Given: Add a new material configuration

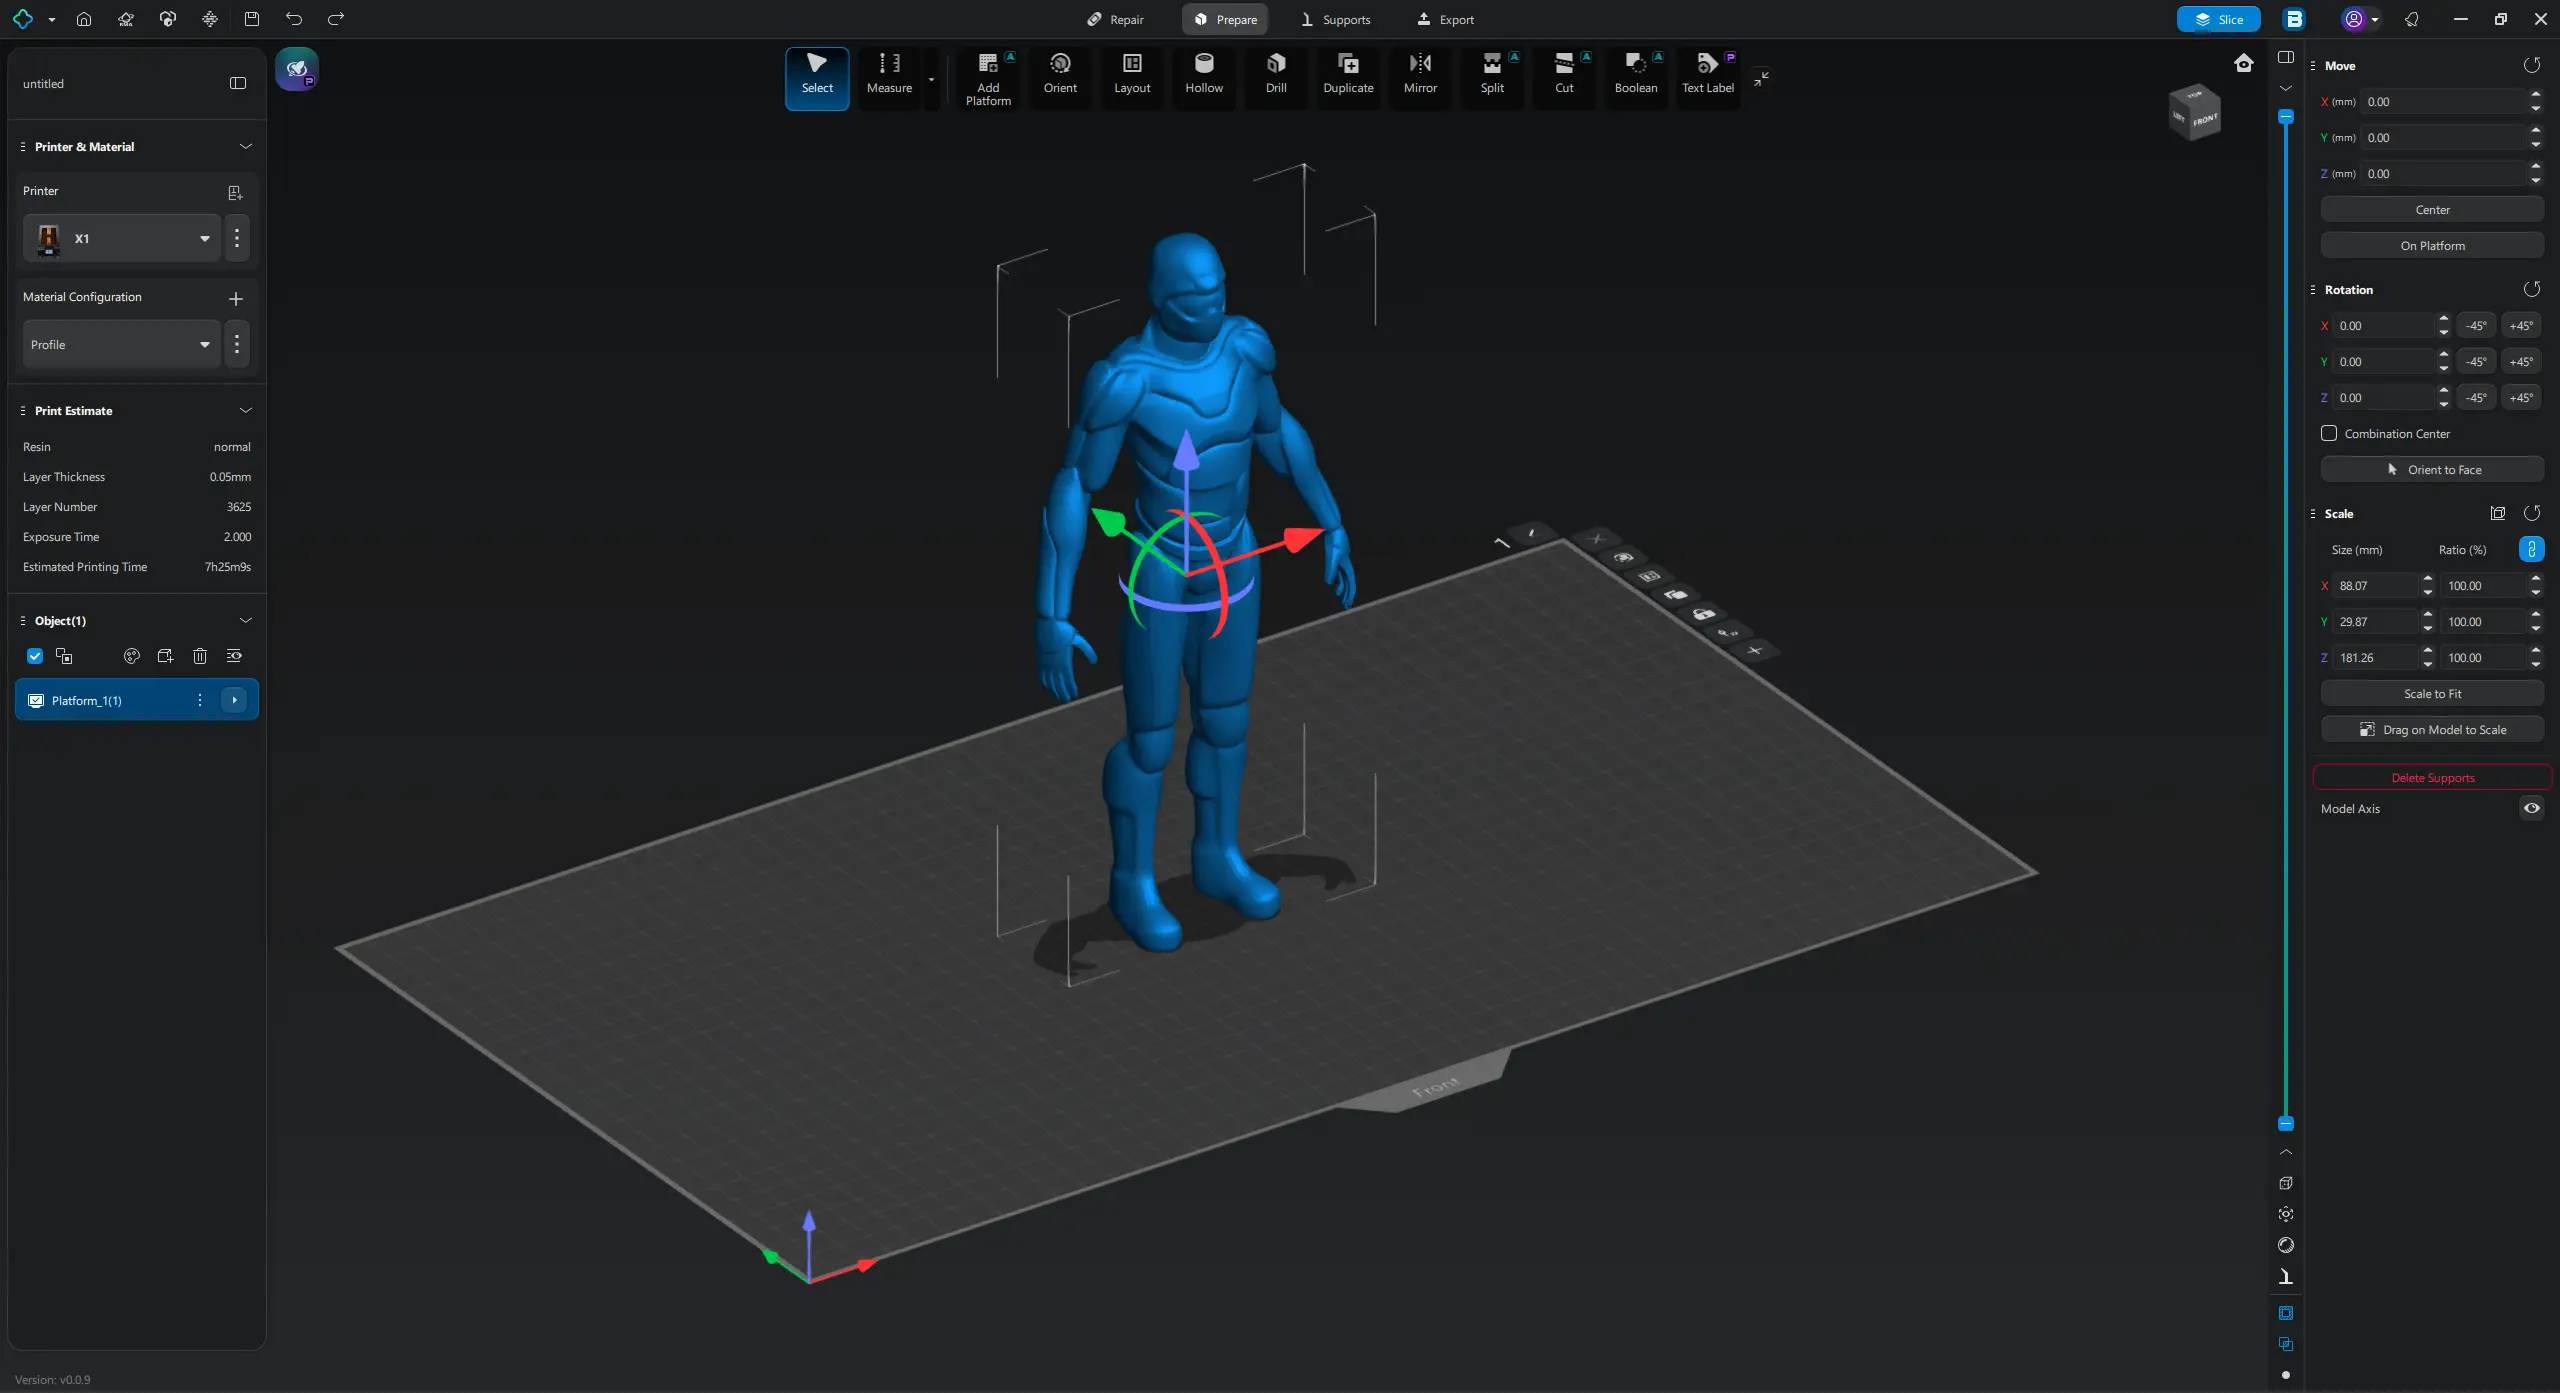Looking at the screenshot, I should pos(236,298).
